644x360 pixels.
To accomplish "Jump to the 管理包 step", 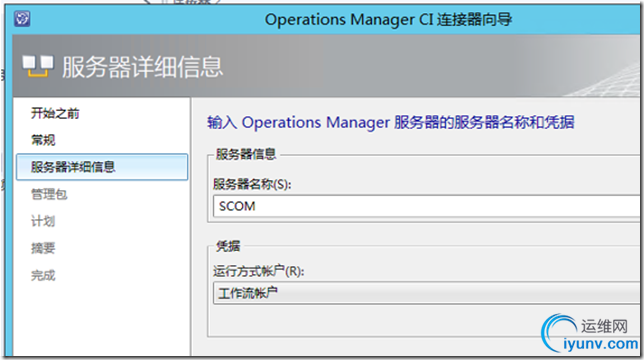I will click(x=49, y=194).
